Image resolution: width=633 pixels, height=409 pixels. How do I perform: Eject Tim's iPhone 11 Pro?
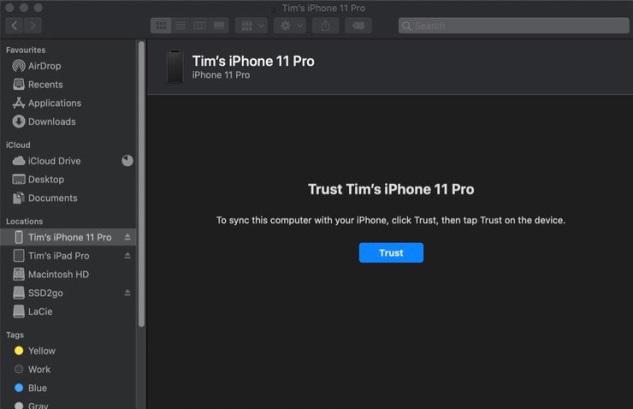(x=127, y=237)
